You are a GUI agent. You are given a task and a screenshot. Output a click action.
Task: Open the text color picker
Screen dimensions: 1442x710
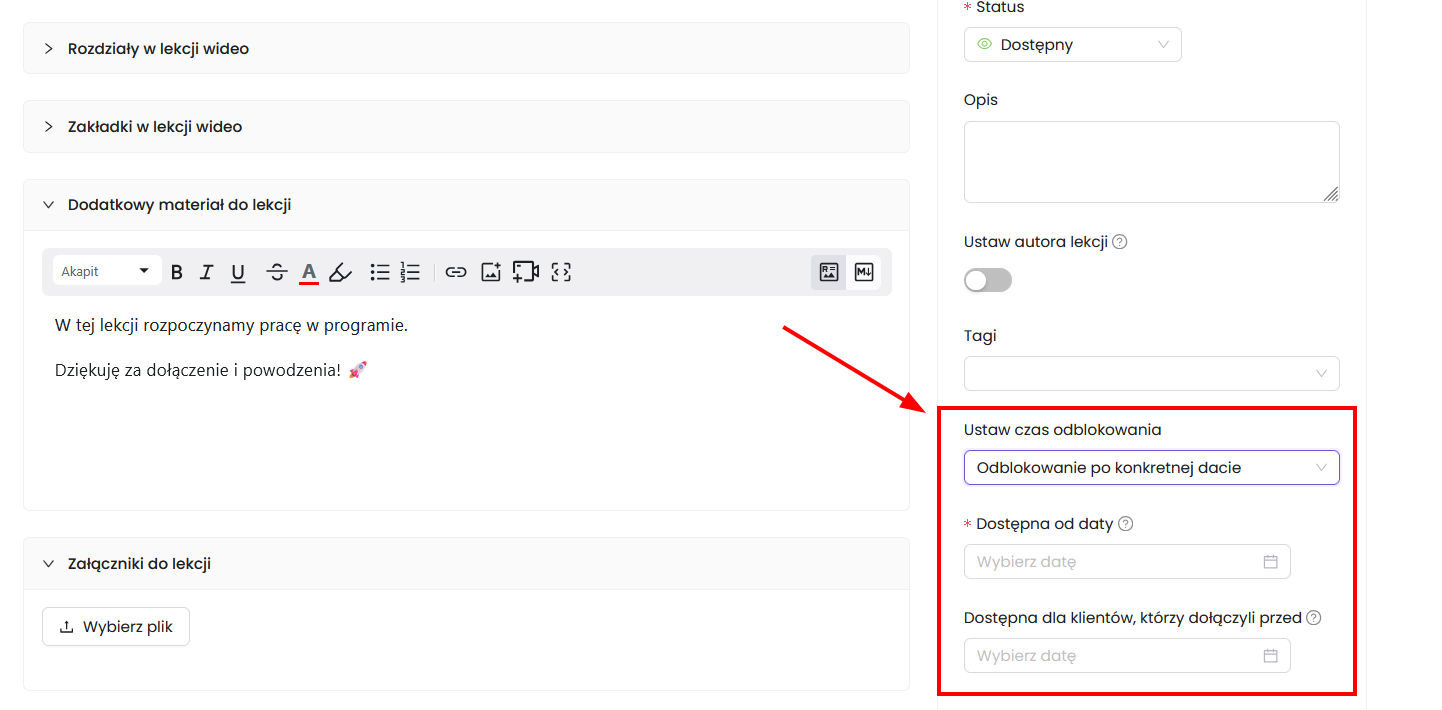(309, 272)
